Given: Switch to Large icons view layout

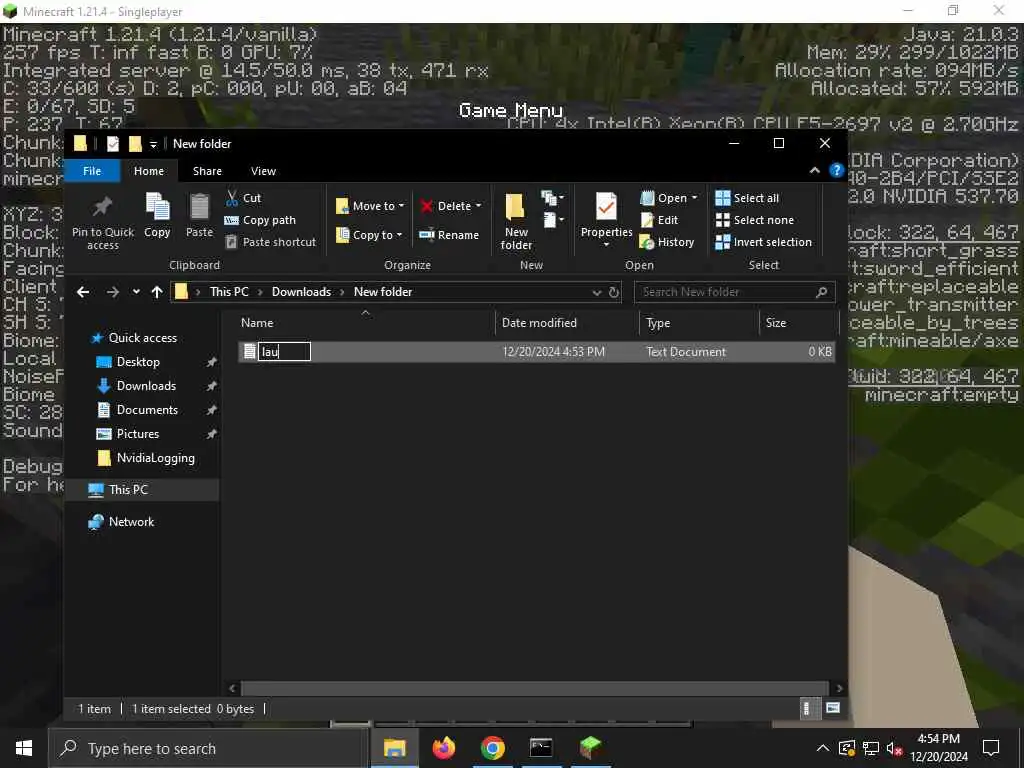Looking at the screenshot, I should [833, 709].
